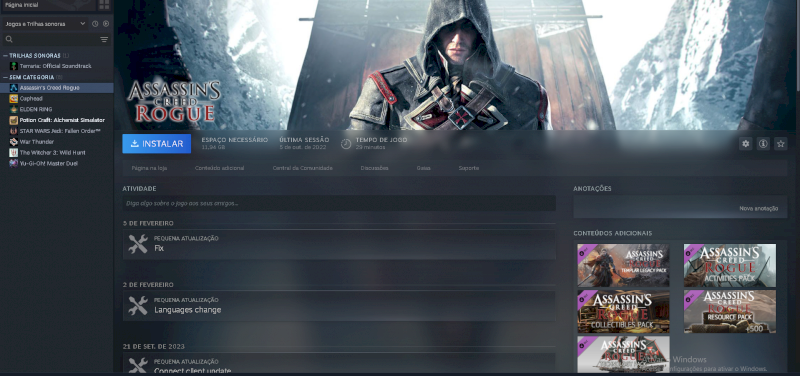Click the Yu-Gi-Oh! Master Duel icon
This screenshot has width=800, height=376.
click(x=14, y=163)
